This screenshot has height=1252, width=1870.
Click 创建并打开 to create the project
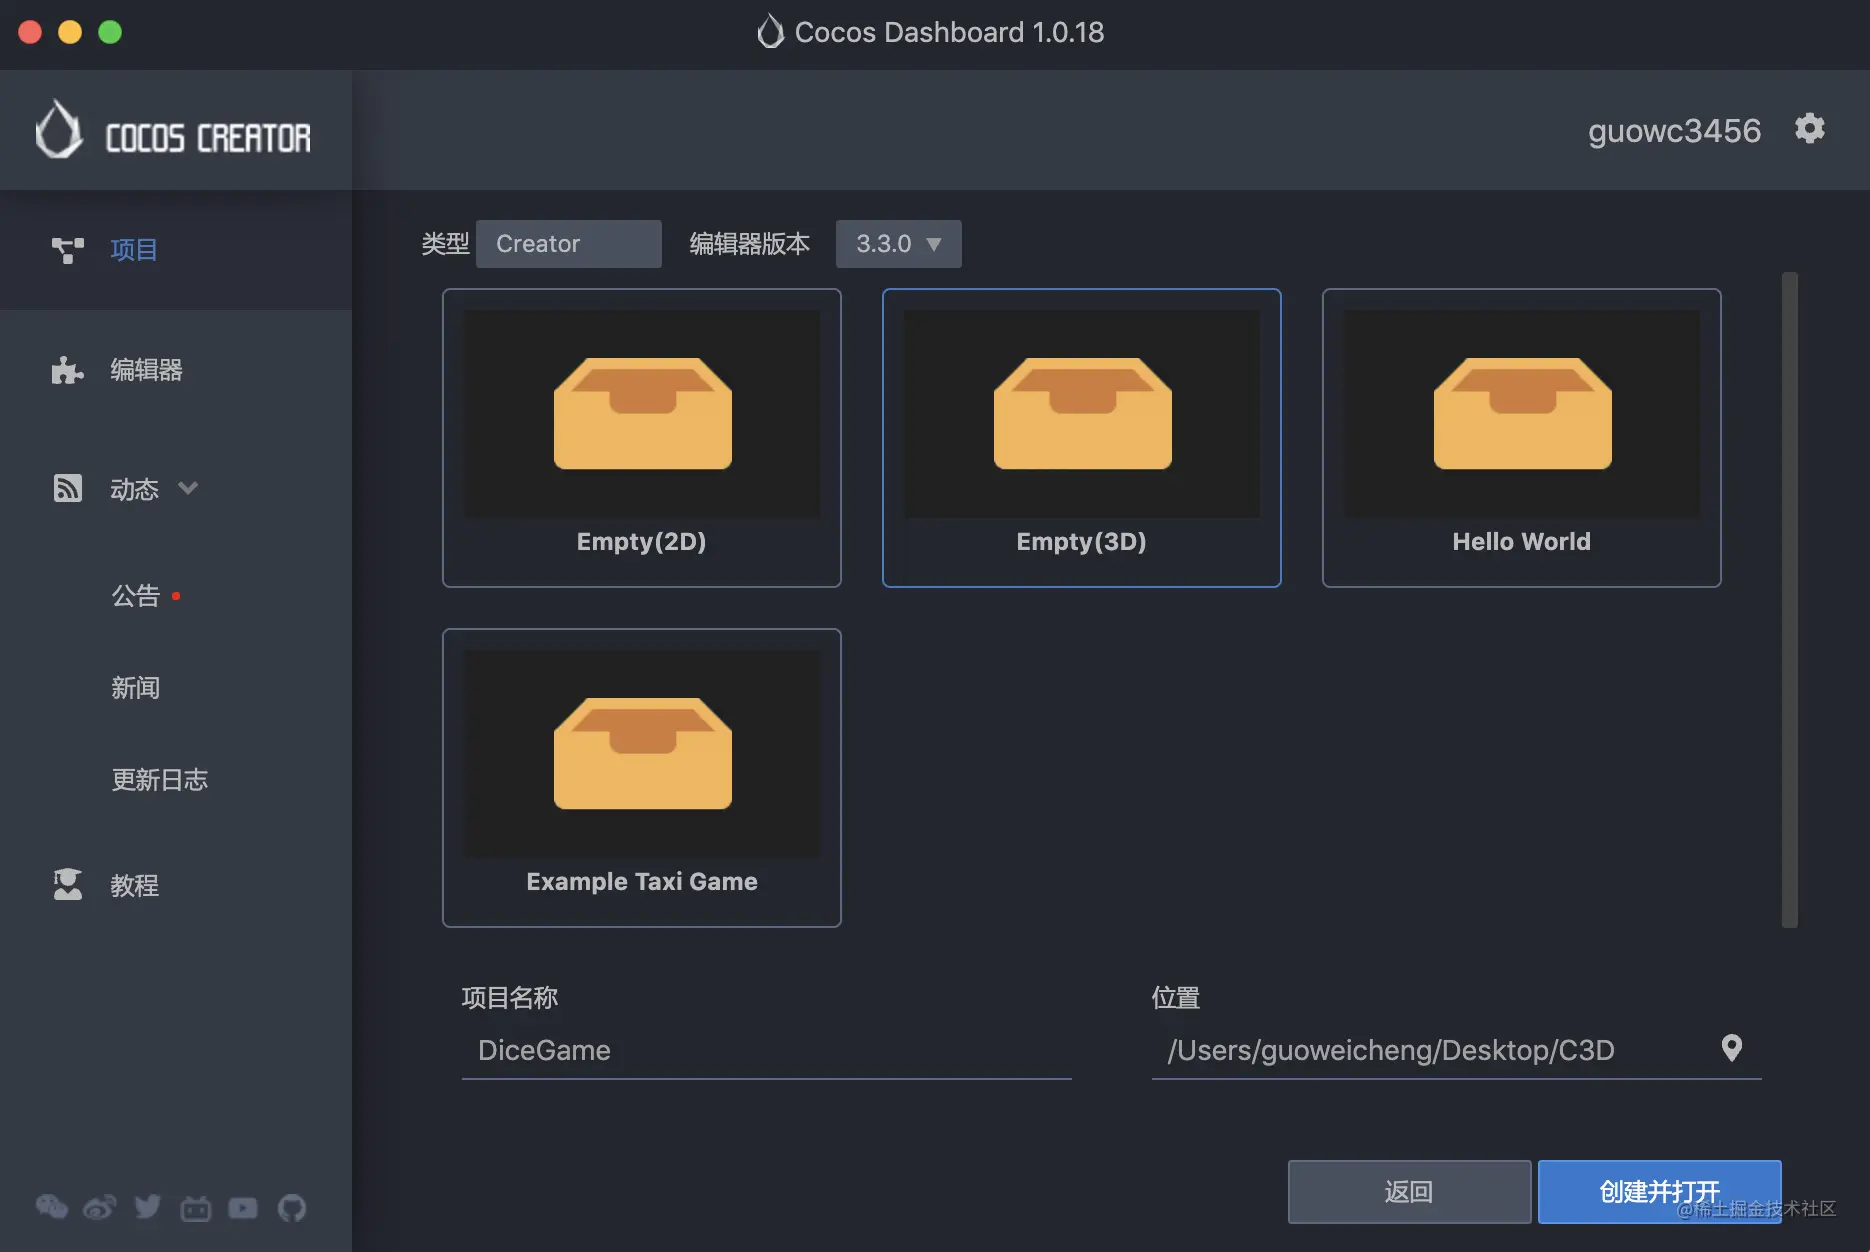pyautogui.click(x=1660, y=1191)
